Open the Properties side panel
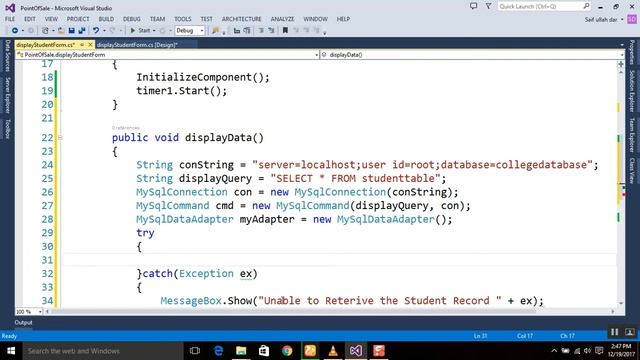 [632, 52]
